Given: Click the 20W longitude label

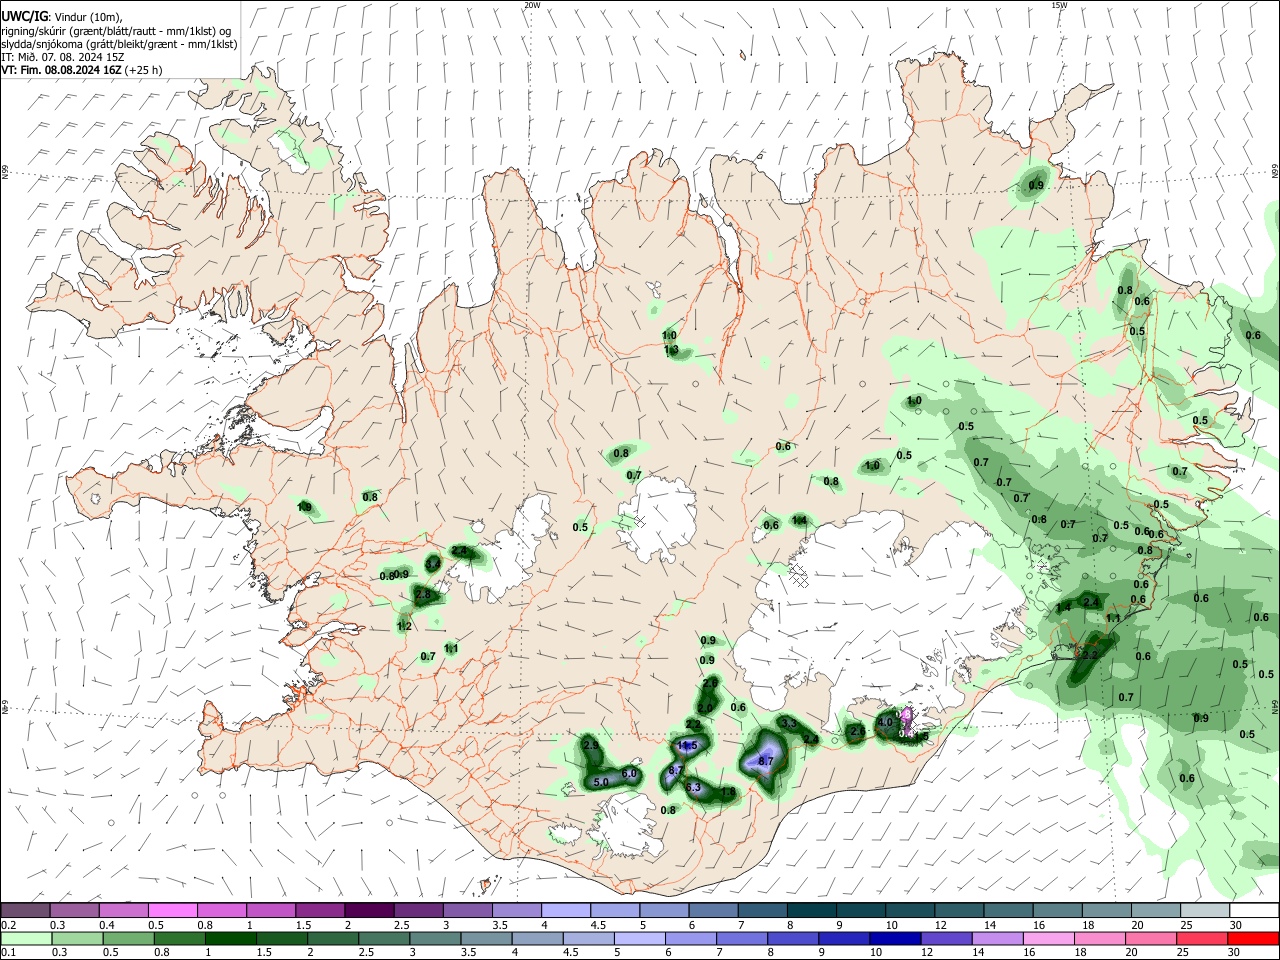Looking at the screenshot, I should (532, 5).
